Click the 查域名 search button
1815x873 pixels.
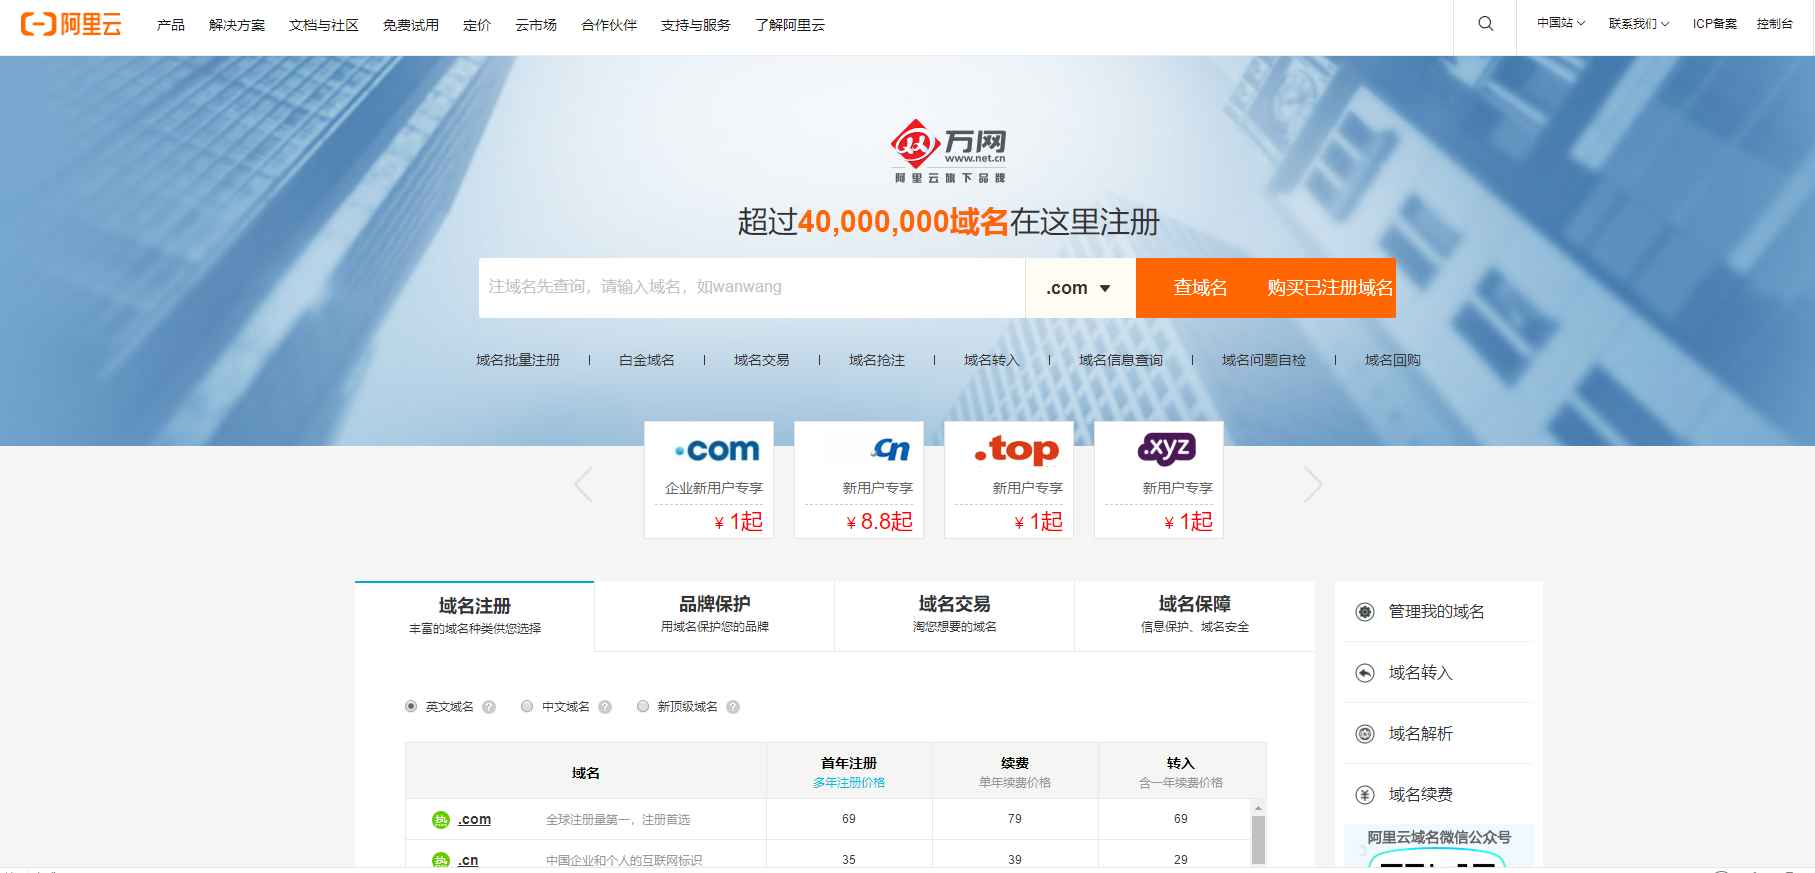1200,288
